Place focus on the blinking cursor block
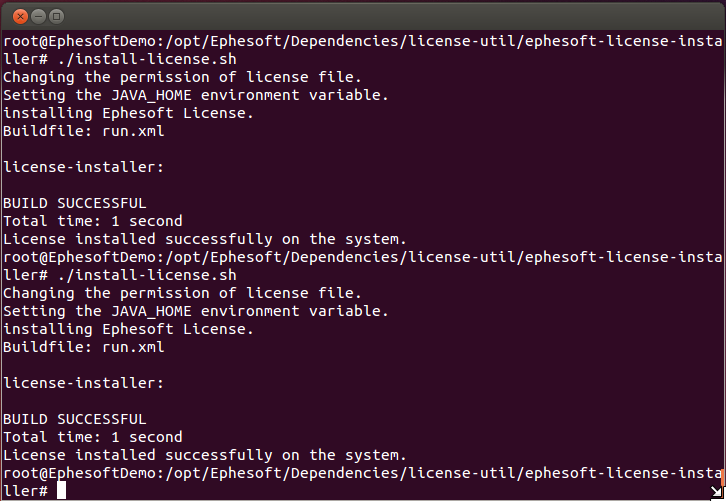Image resolution: width=726 pixels, height=501 pixels. [x=62, y=490]
